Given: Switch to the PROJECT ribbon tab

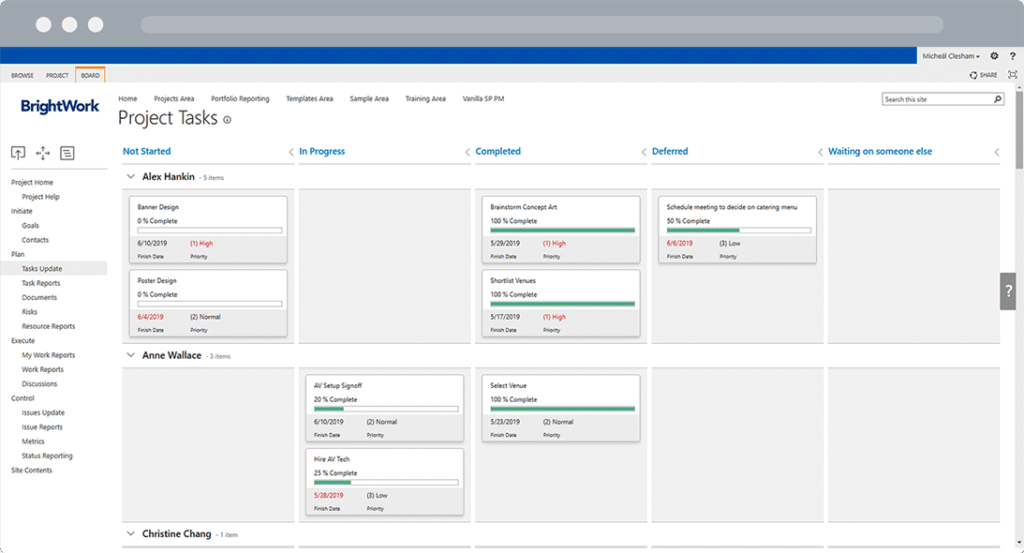Looking at the screenshot, I should (57, 75).
